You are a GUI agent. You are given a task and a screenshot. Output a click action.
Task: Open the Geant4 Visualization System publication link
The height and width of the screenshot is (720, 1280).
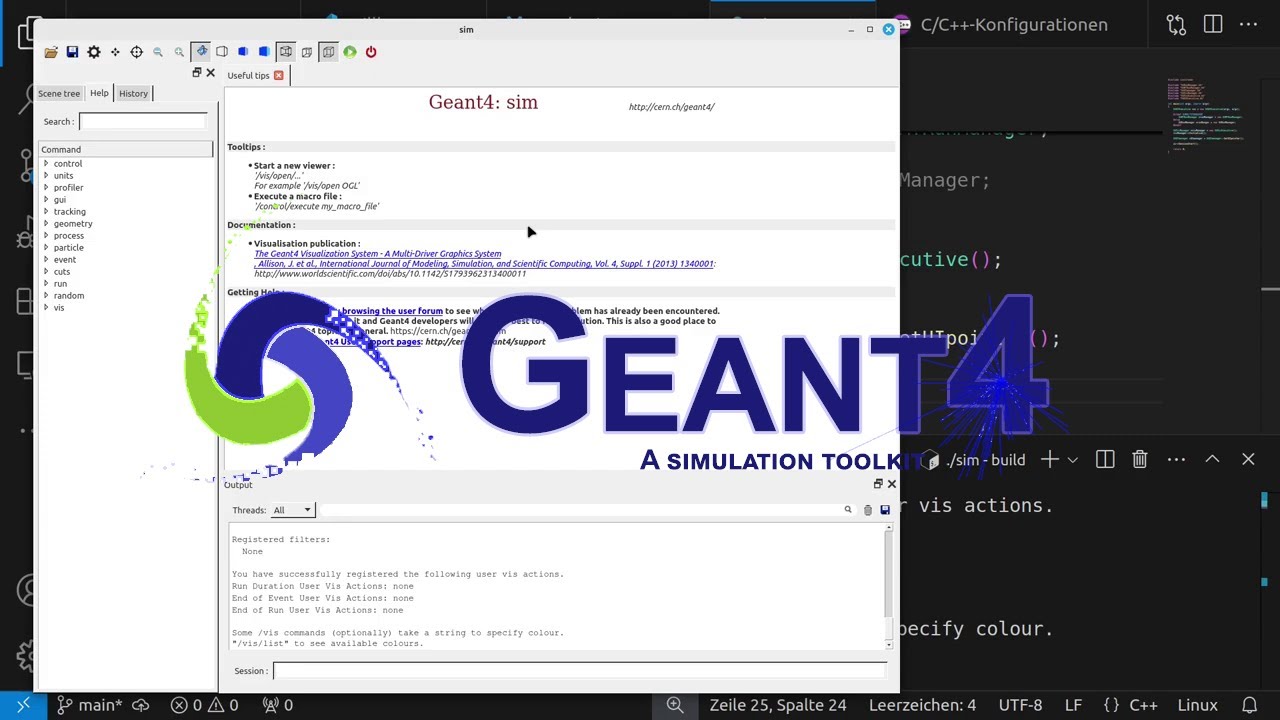point(378,254)
